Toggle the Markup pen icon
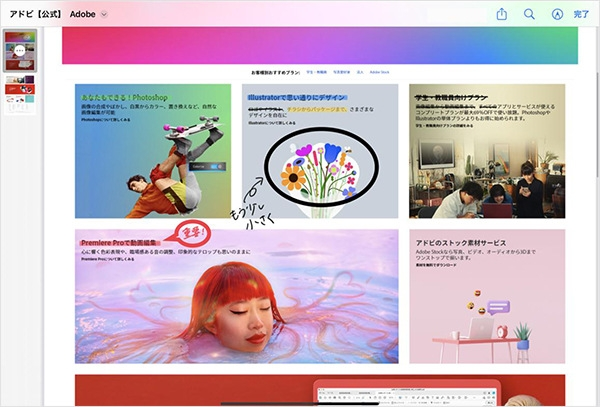This screenshot has height=407, width=600. tap(557, 14)
